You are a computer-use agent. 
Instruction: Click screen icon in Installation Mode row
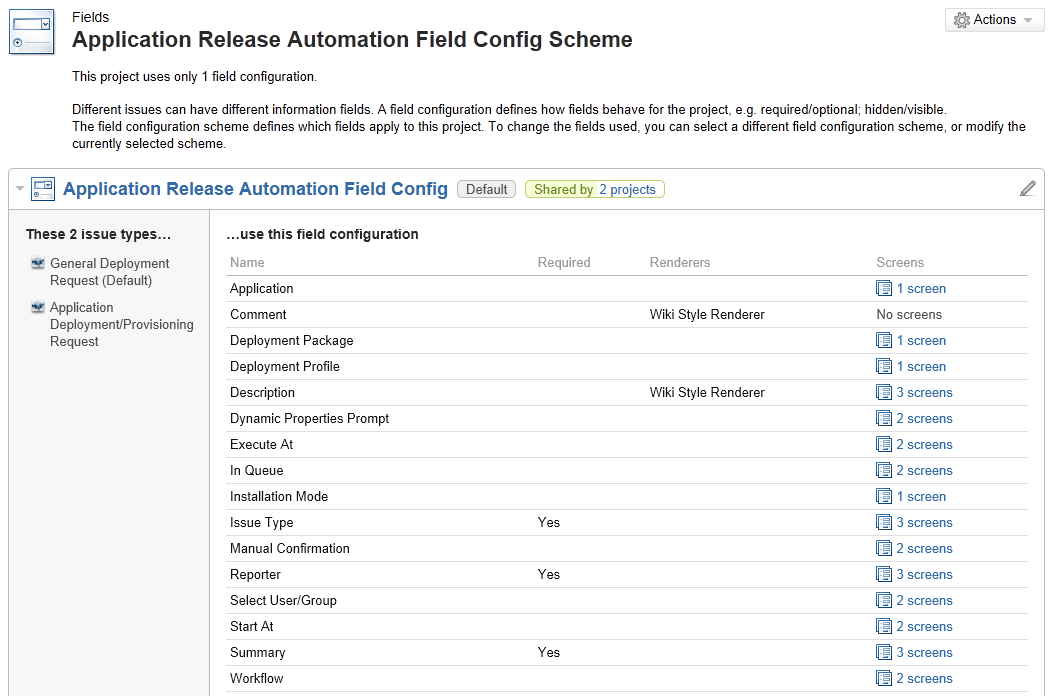point(883,497)
